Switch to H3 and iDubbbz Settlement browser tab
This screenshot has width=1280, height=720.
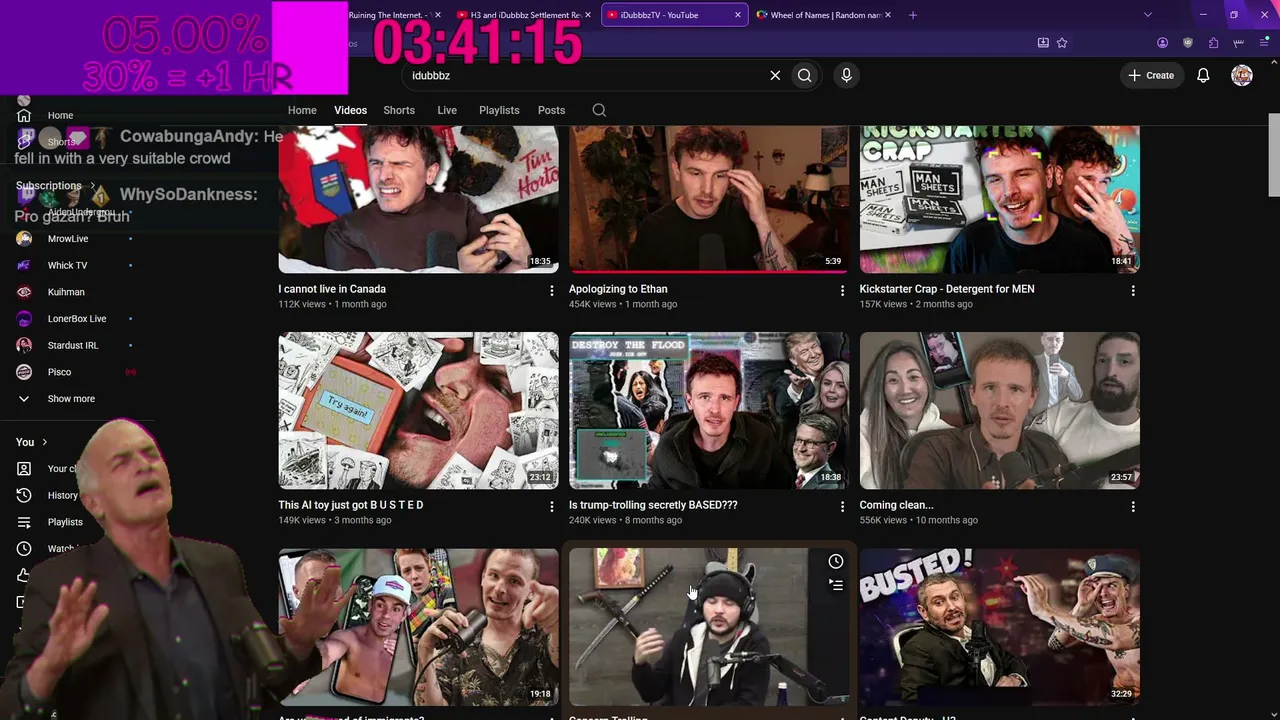pyautogui.click(x=524, y=15)
